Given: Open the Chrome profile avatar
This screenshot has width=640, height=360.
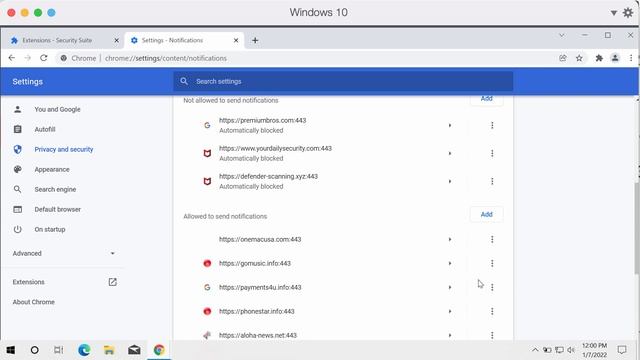Looking at the screenshot, I should (x=615, y=58).
